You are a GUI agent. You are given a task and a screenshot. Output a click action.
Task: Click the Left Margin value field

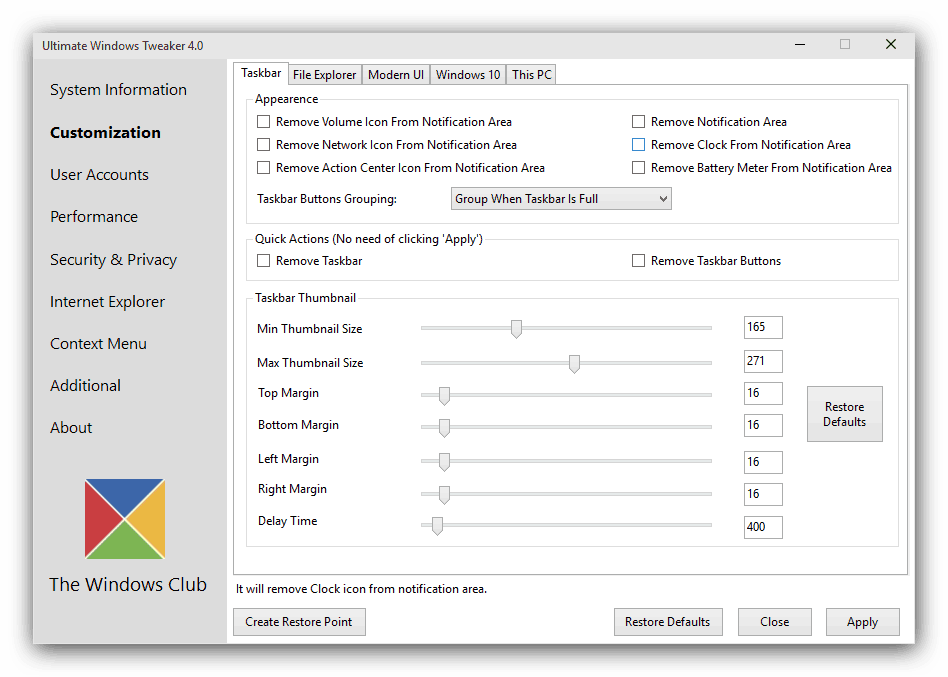coord(763,462)
